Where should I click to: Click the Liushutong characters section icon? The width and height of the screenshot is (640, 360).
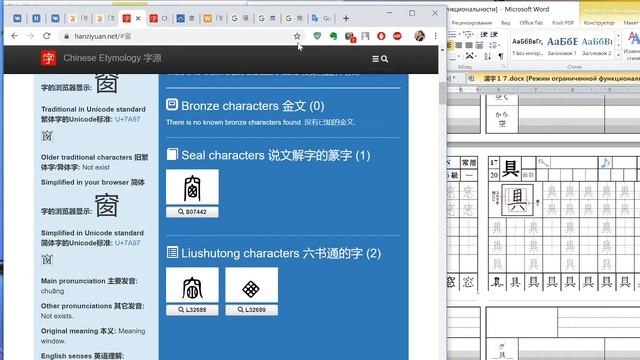click(x=172, y=252)
